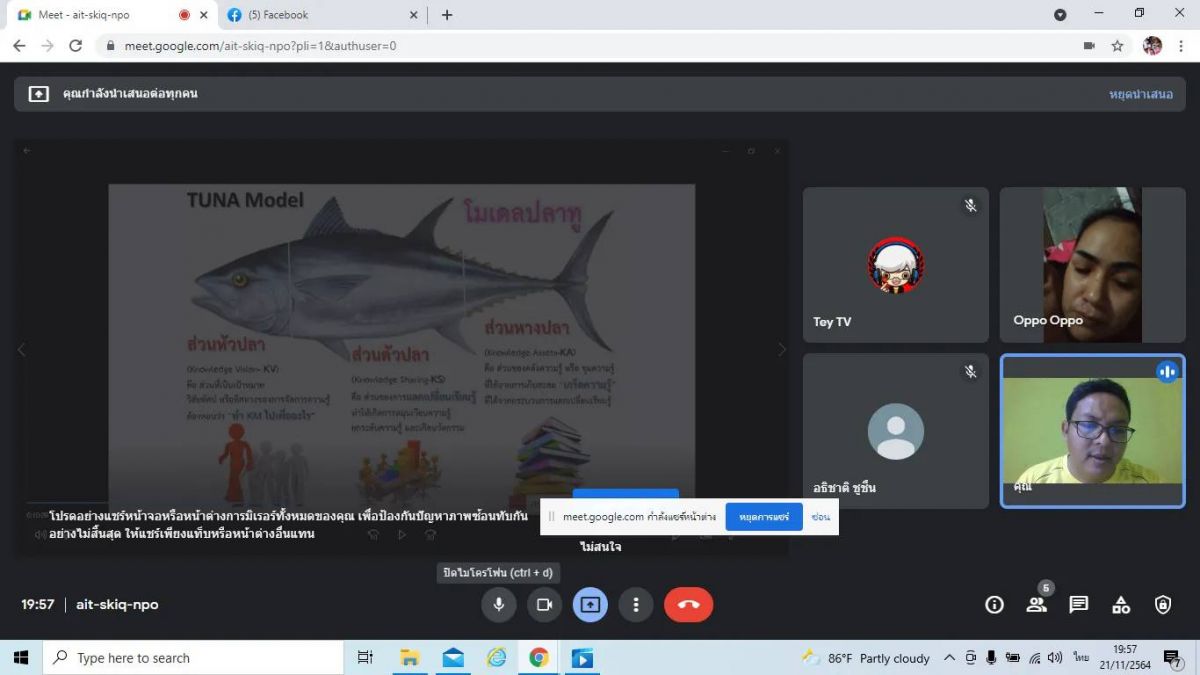Open a new browser tab
The height and width of the screenshot is (675, 1200).
tap(447, 15)
